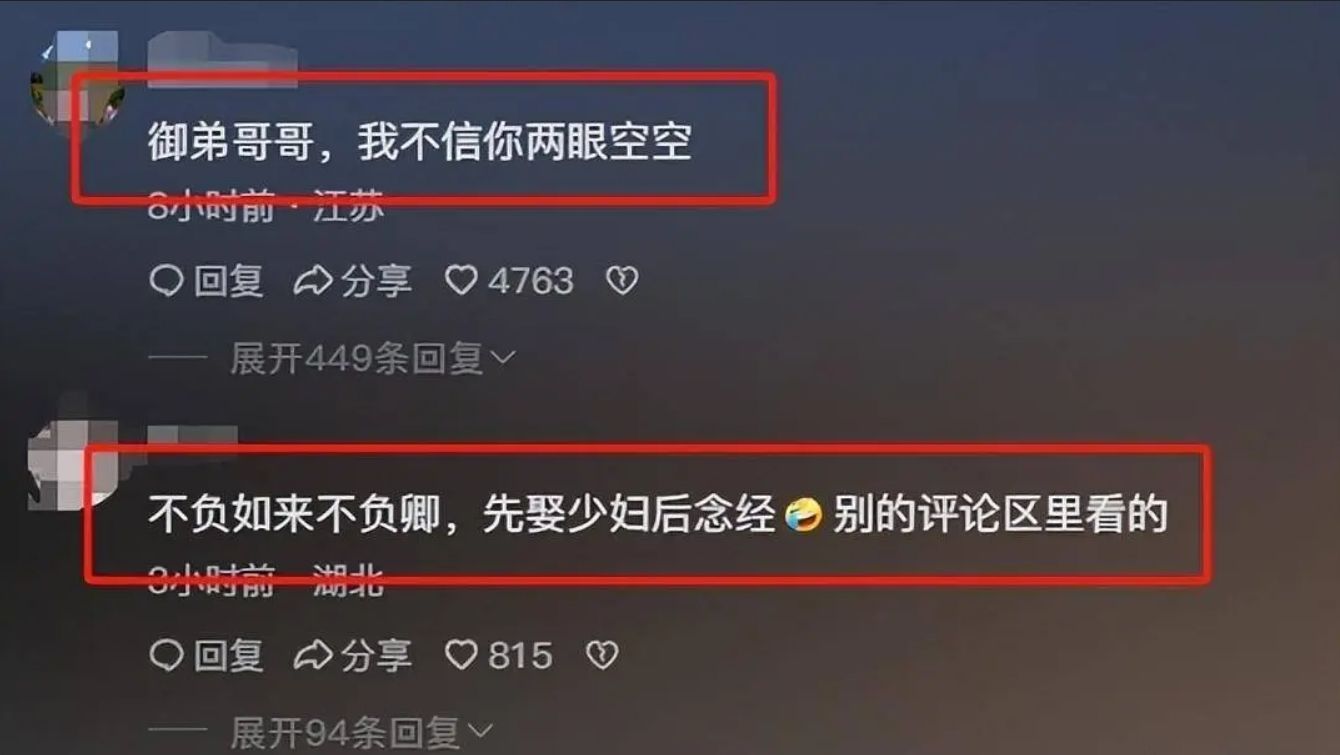
Task: Click chevron next to 展开449条回复
Action: coord(503,358)
